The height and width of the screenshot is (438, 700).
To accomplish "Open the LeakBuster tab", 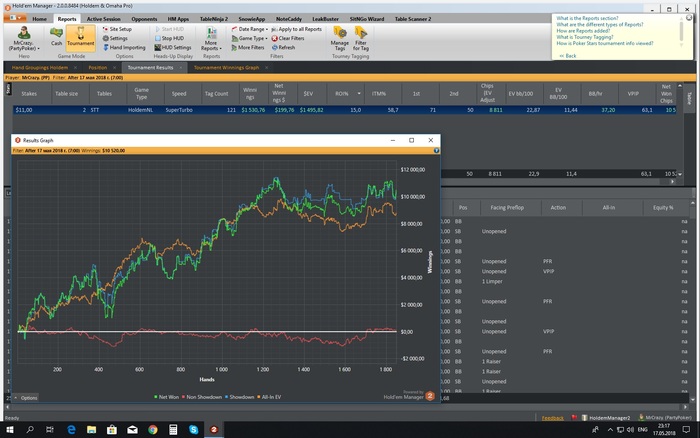I will point(325,19).
